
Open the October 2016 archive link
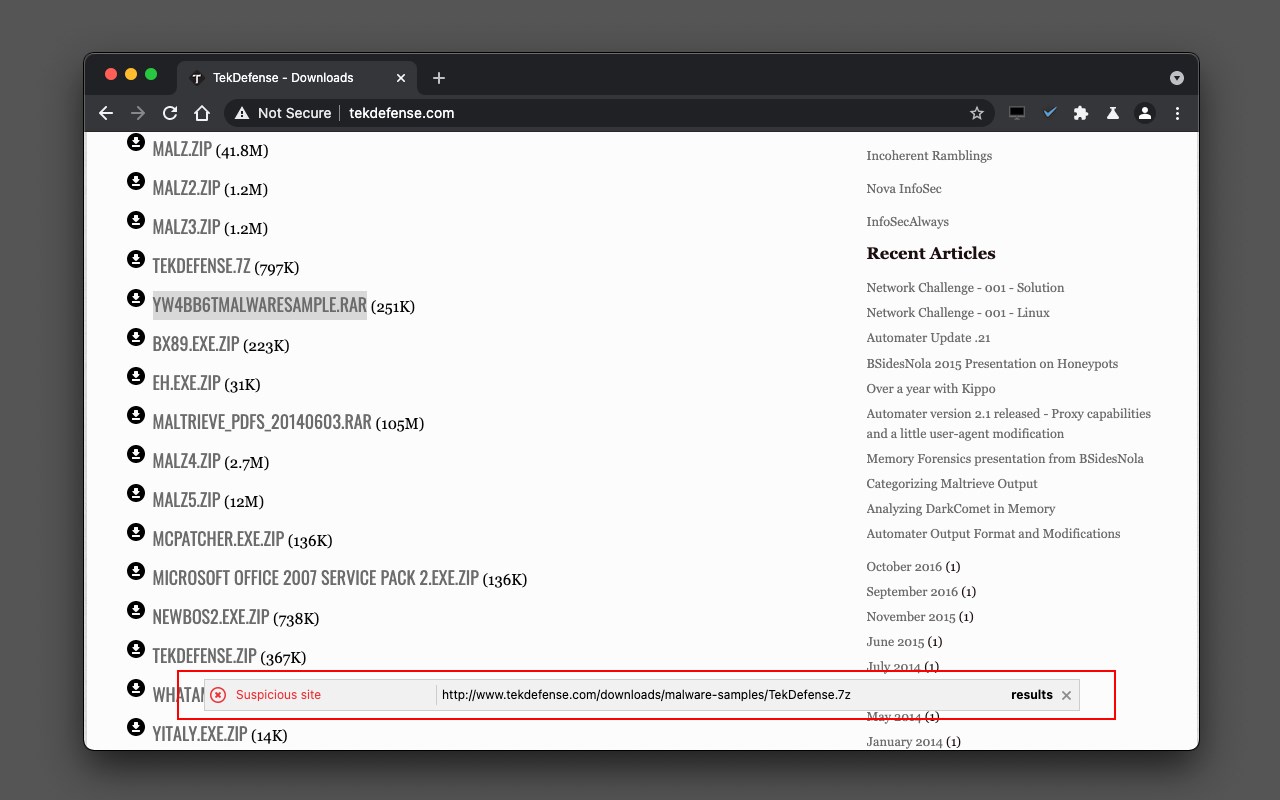pyautogui.click(x=903, y=567)
